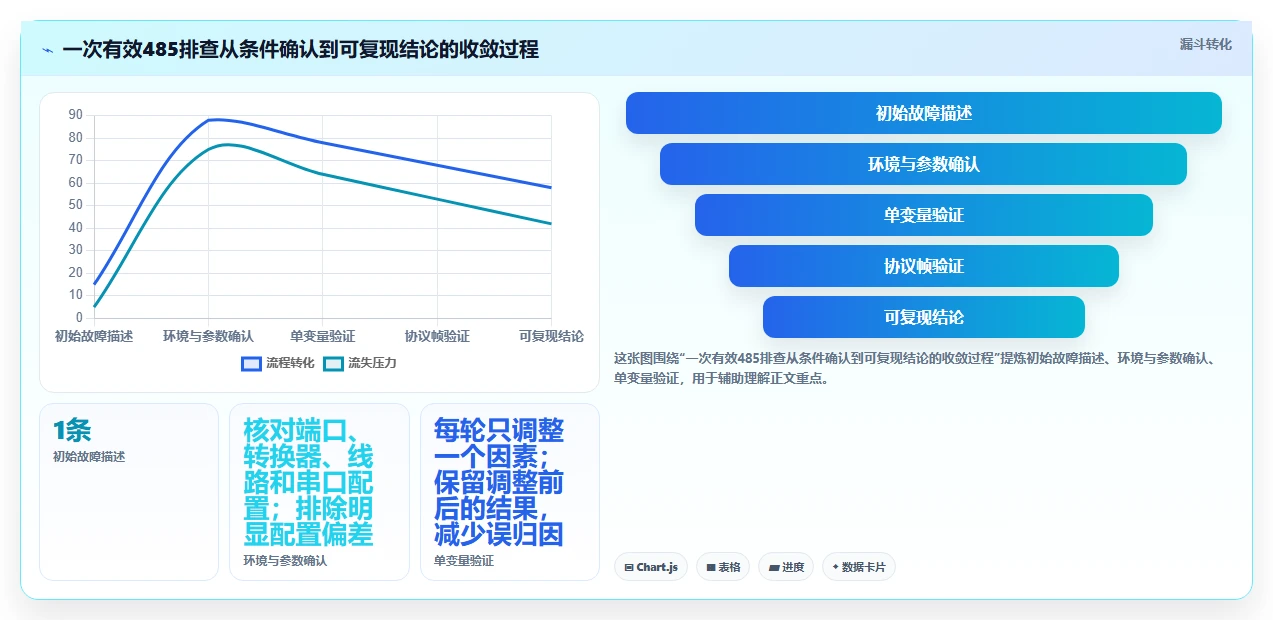Click the x-axis label 初始故障描述
The image size is (1273, 620).
pyautogui.click(x=94, y=336)
